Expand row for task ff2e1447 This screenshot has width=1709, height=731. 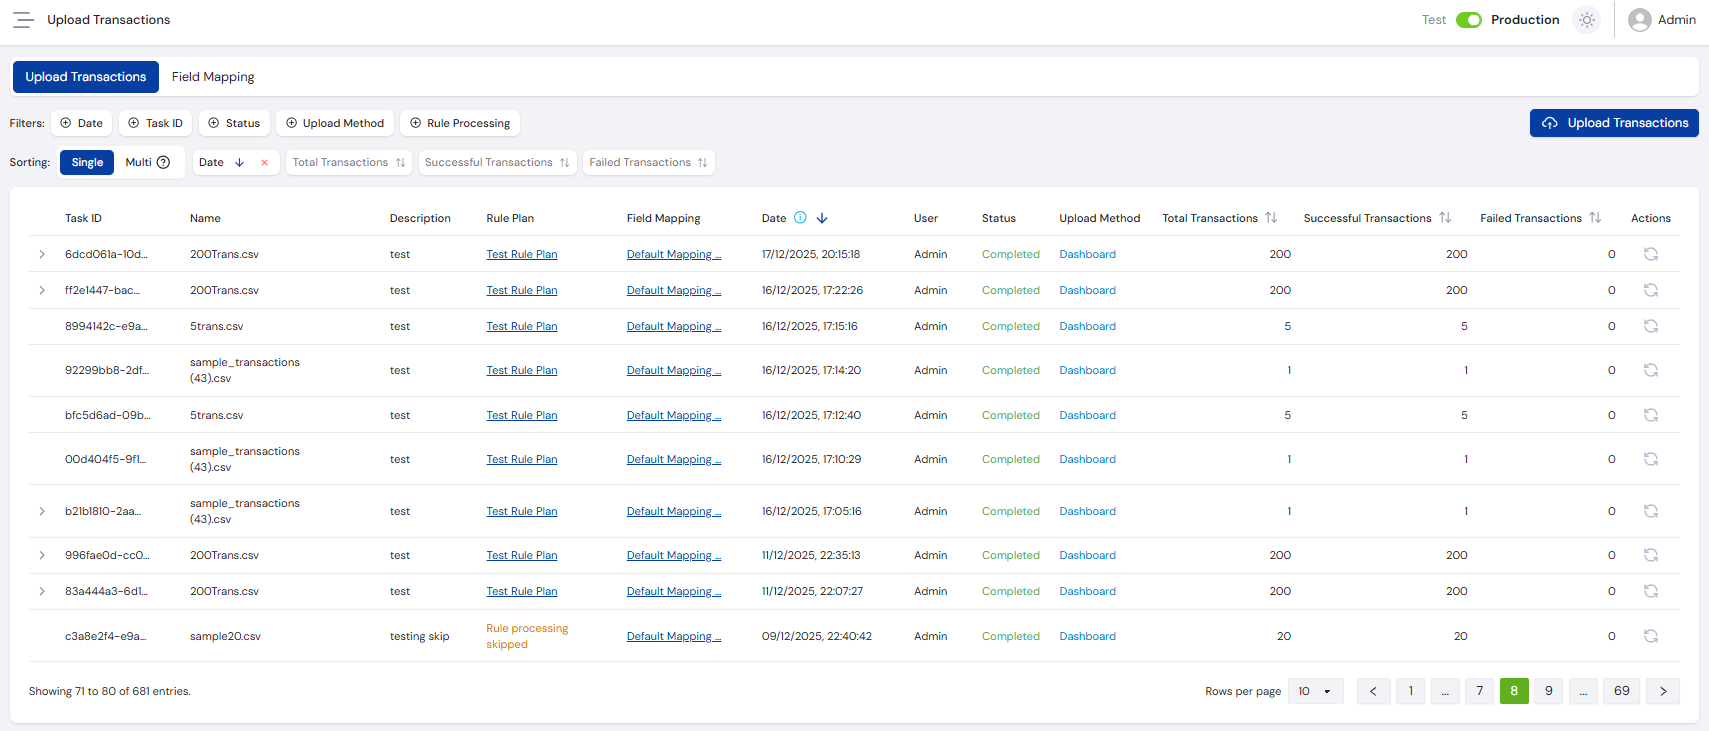pyautogui.click(x=42, y=290)
